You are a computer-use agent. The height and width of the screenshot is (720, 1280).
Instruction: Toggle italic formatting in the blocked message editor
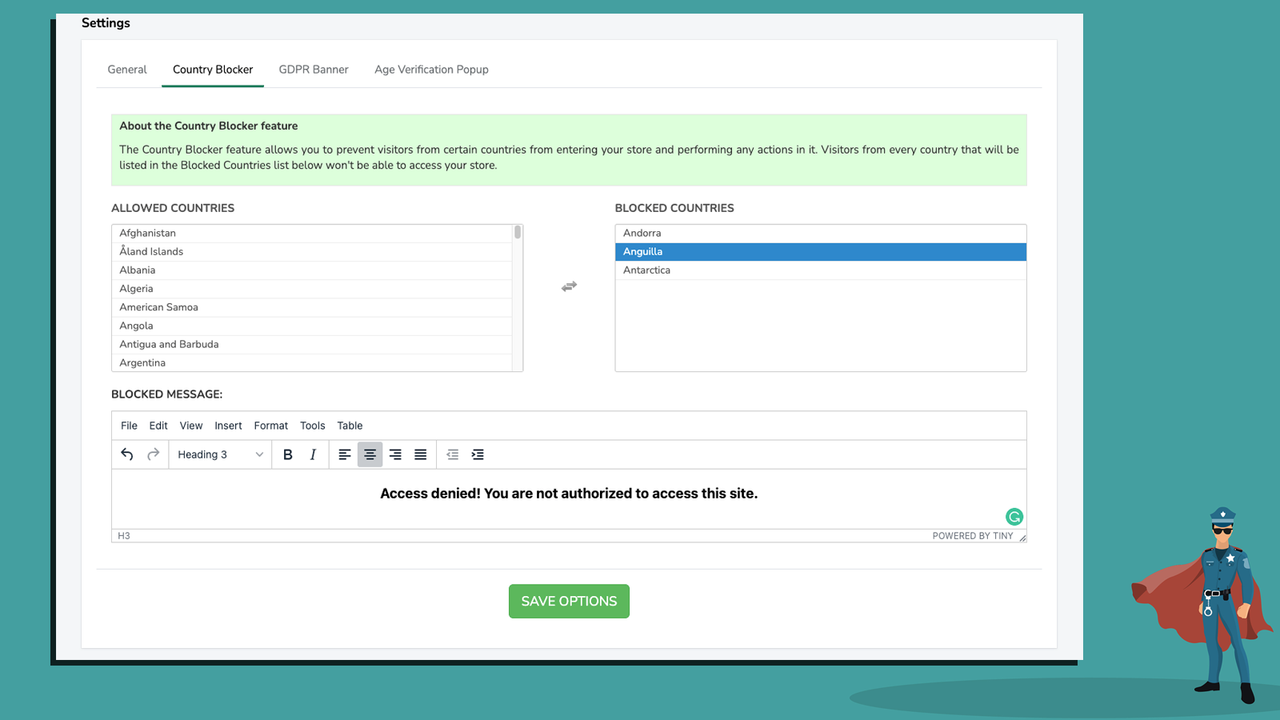click(x=312, y=454)
